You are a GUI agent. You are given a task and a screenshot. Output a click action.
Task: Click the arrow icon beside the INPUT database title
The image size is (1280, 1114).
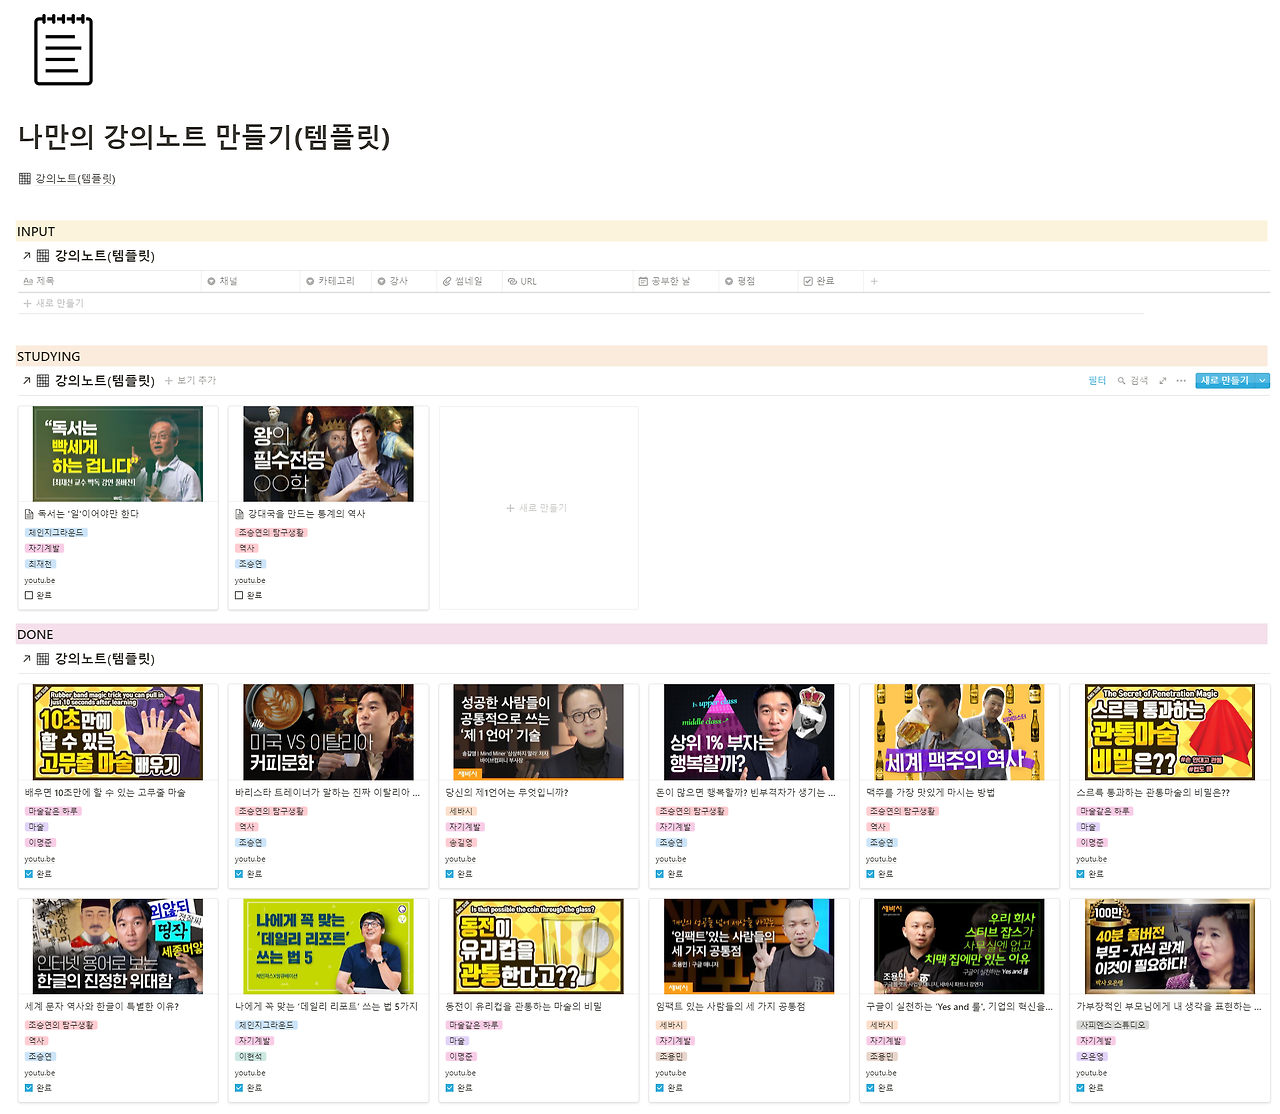tap(27, 256)
